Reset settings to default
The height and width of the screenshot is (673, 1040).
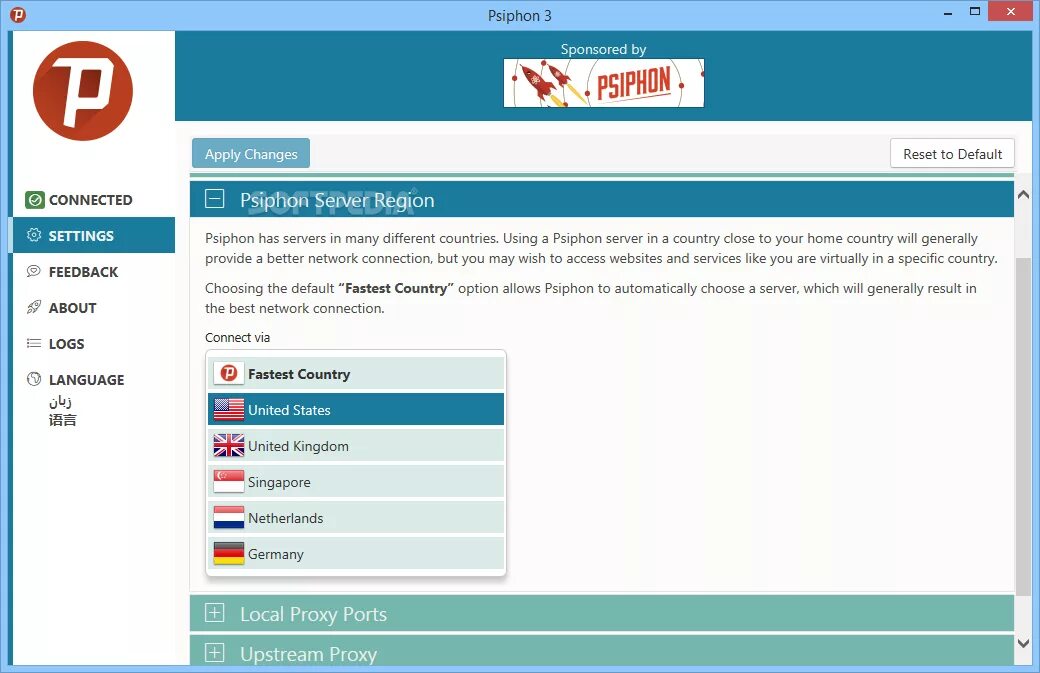[952, 153]
